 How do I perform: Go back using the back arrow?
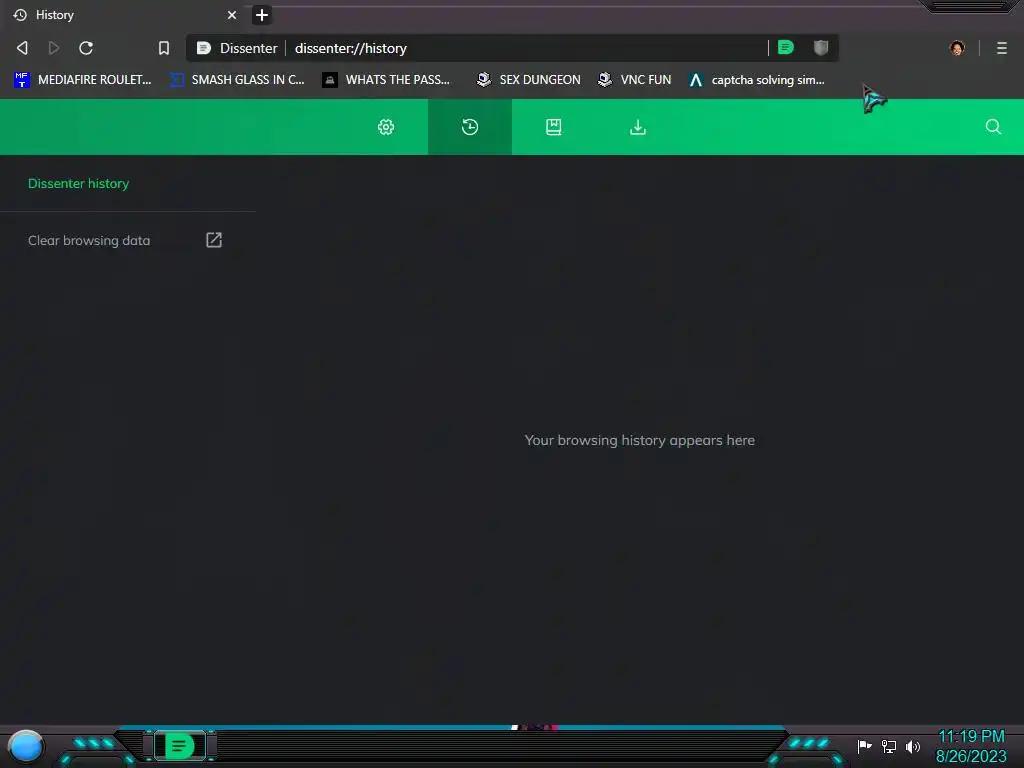coord(22,48)
